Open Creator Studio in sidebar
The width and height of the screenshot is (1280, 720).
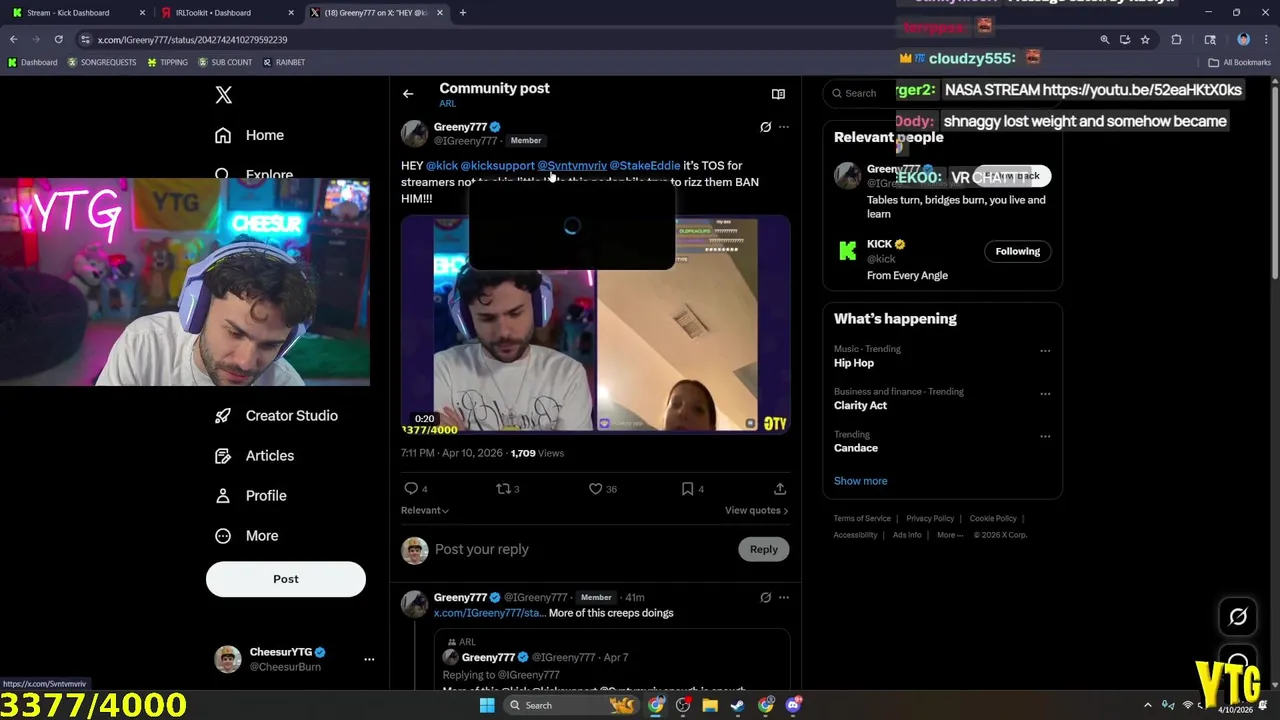pos(277,416)
